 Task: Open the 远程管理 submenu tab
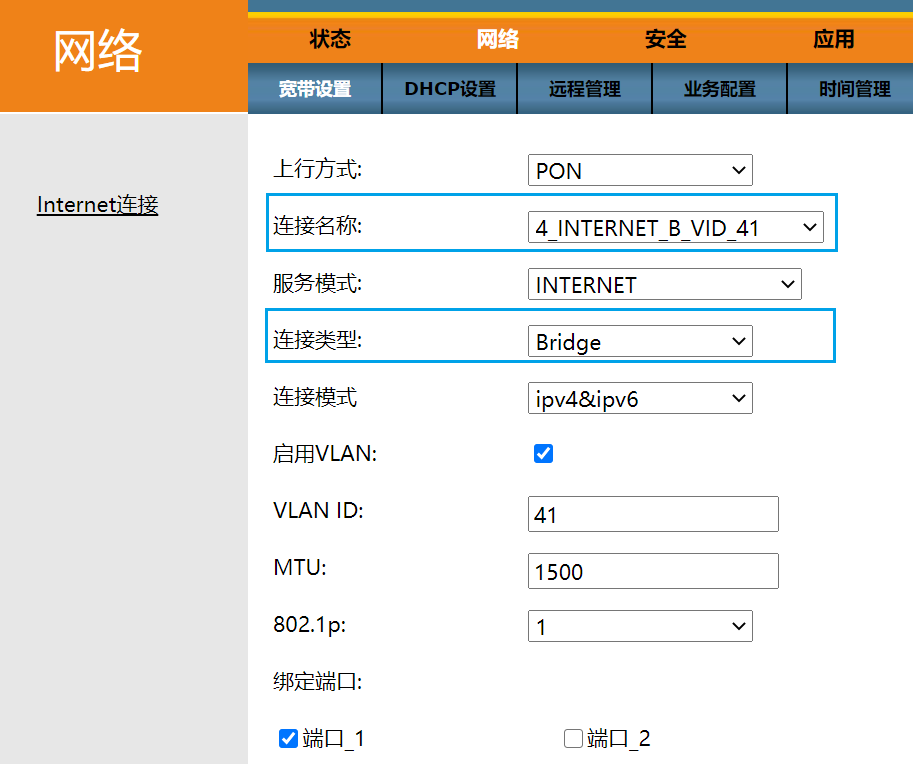[585, 89]
